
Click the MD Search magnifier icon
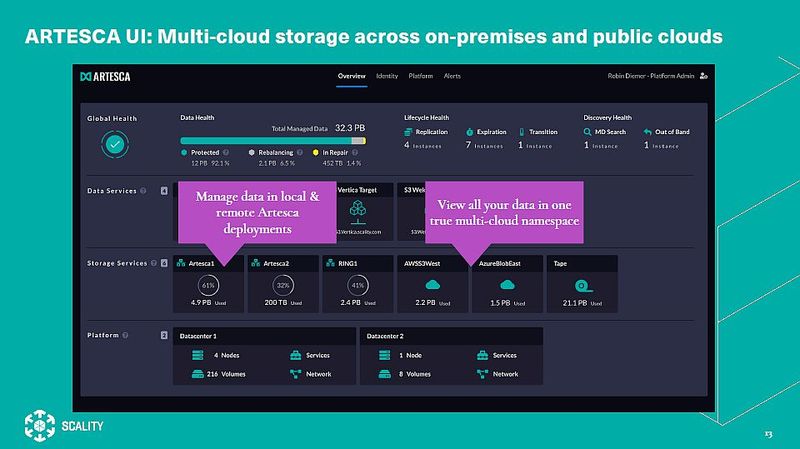(587, 132)
